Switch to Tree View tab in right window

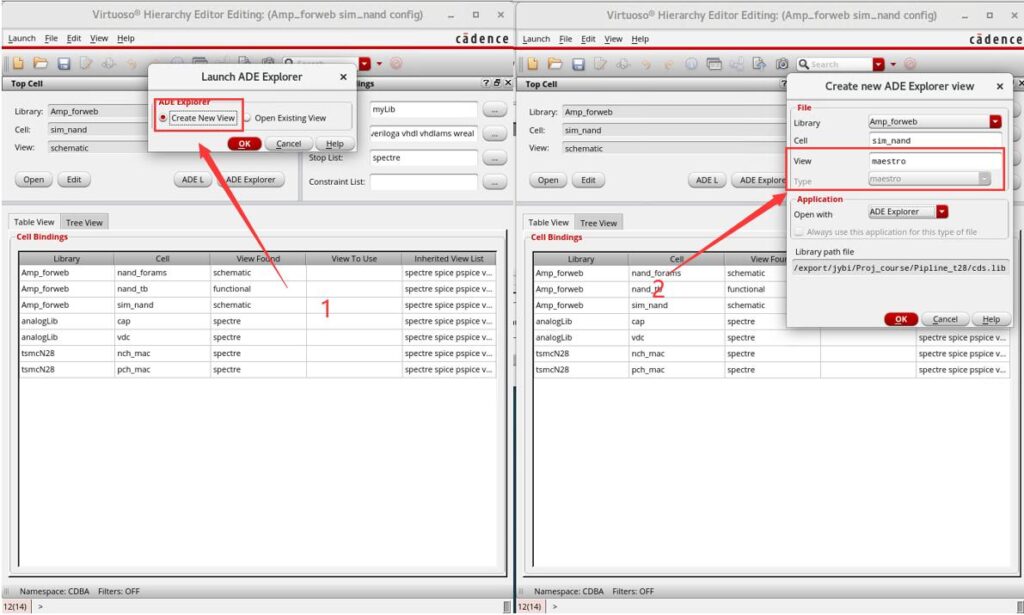pos(598,223)
